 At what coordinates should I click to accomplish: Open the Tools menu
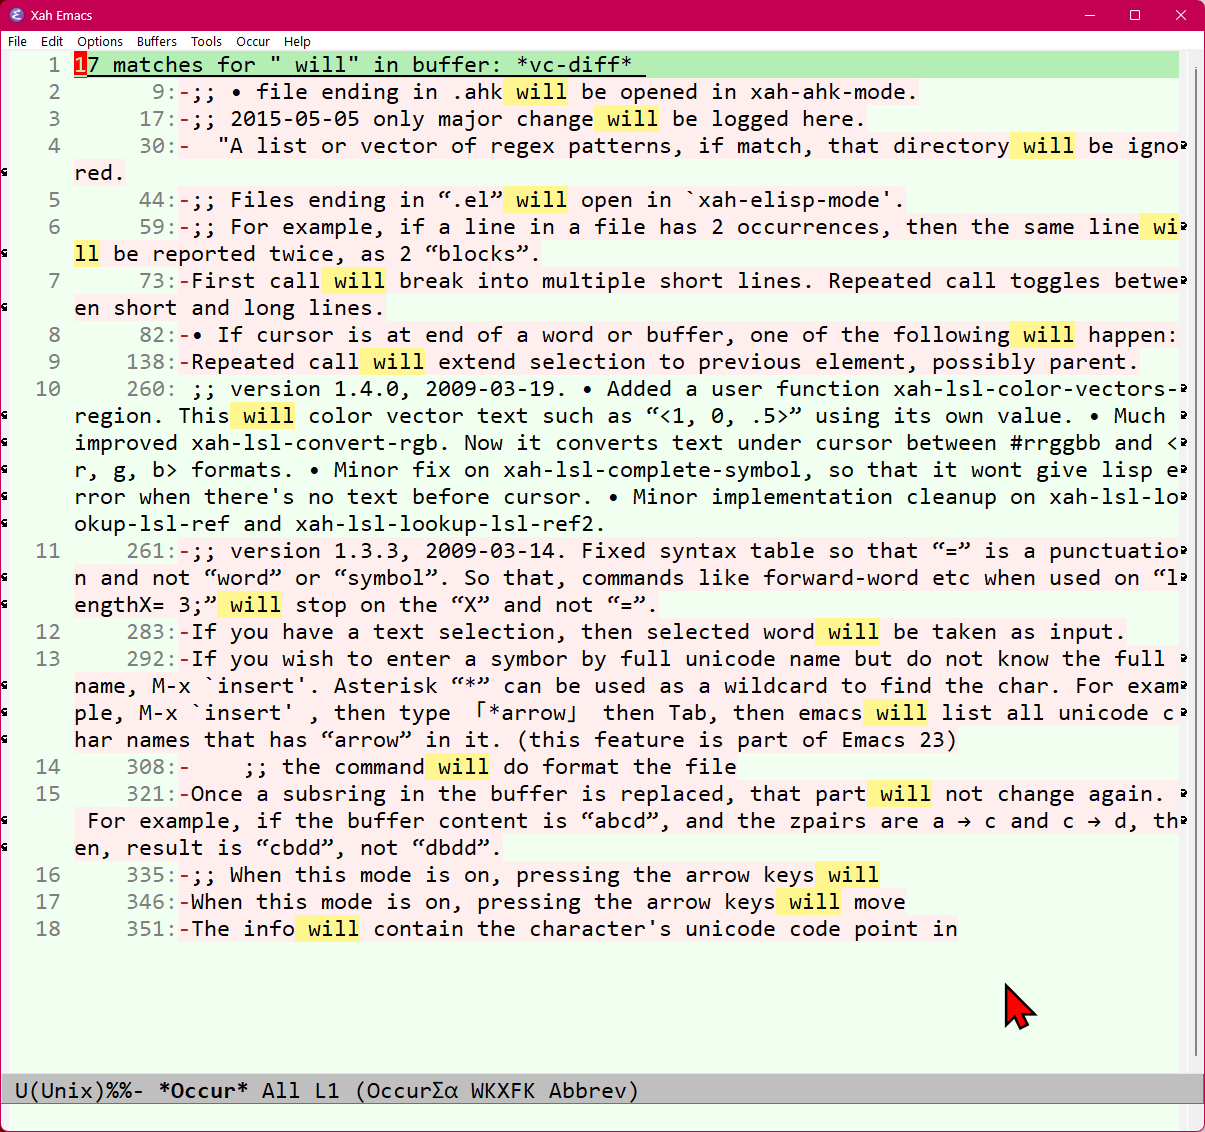[206, 41]
